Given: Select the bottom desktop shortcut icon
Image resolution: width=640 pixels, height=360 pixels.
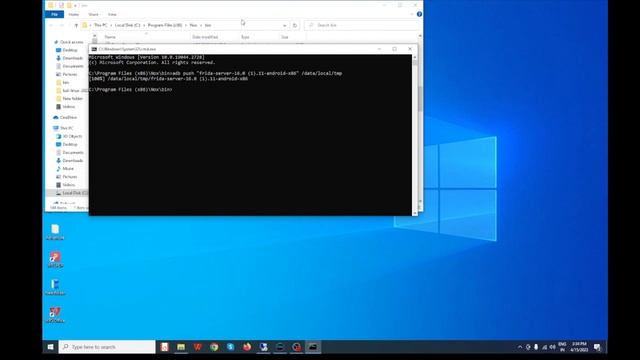Looking at the screenshot, I should pos(55,315).
